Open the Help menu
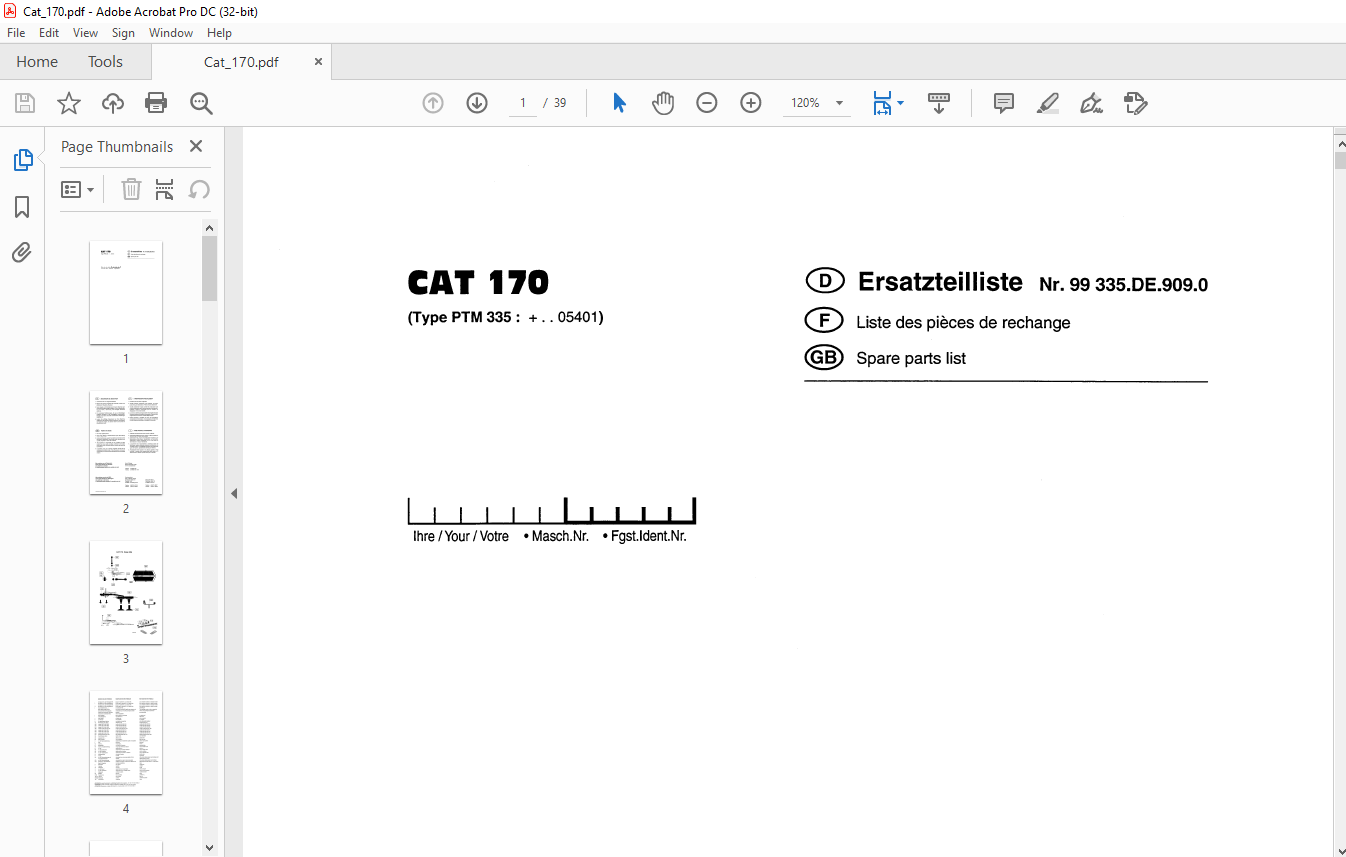The image size is (1346, 857). [x=219, y=33]
